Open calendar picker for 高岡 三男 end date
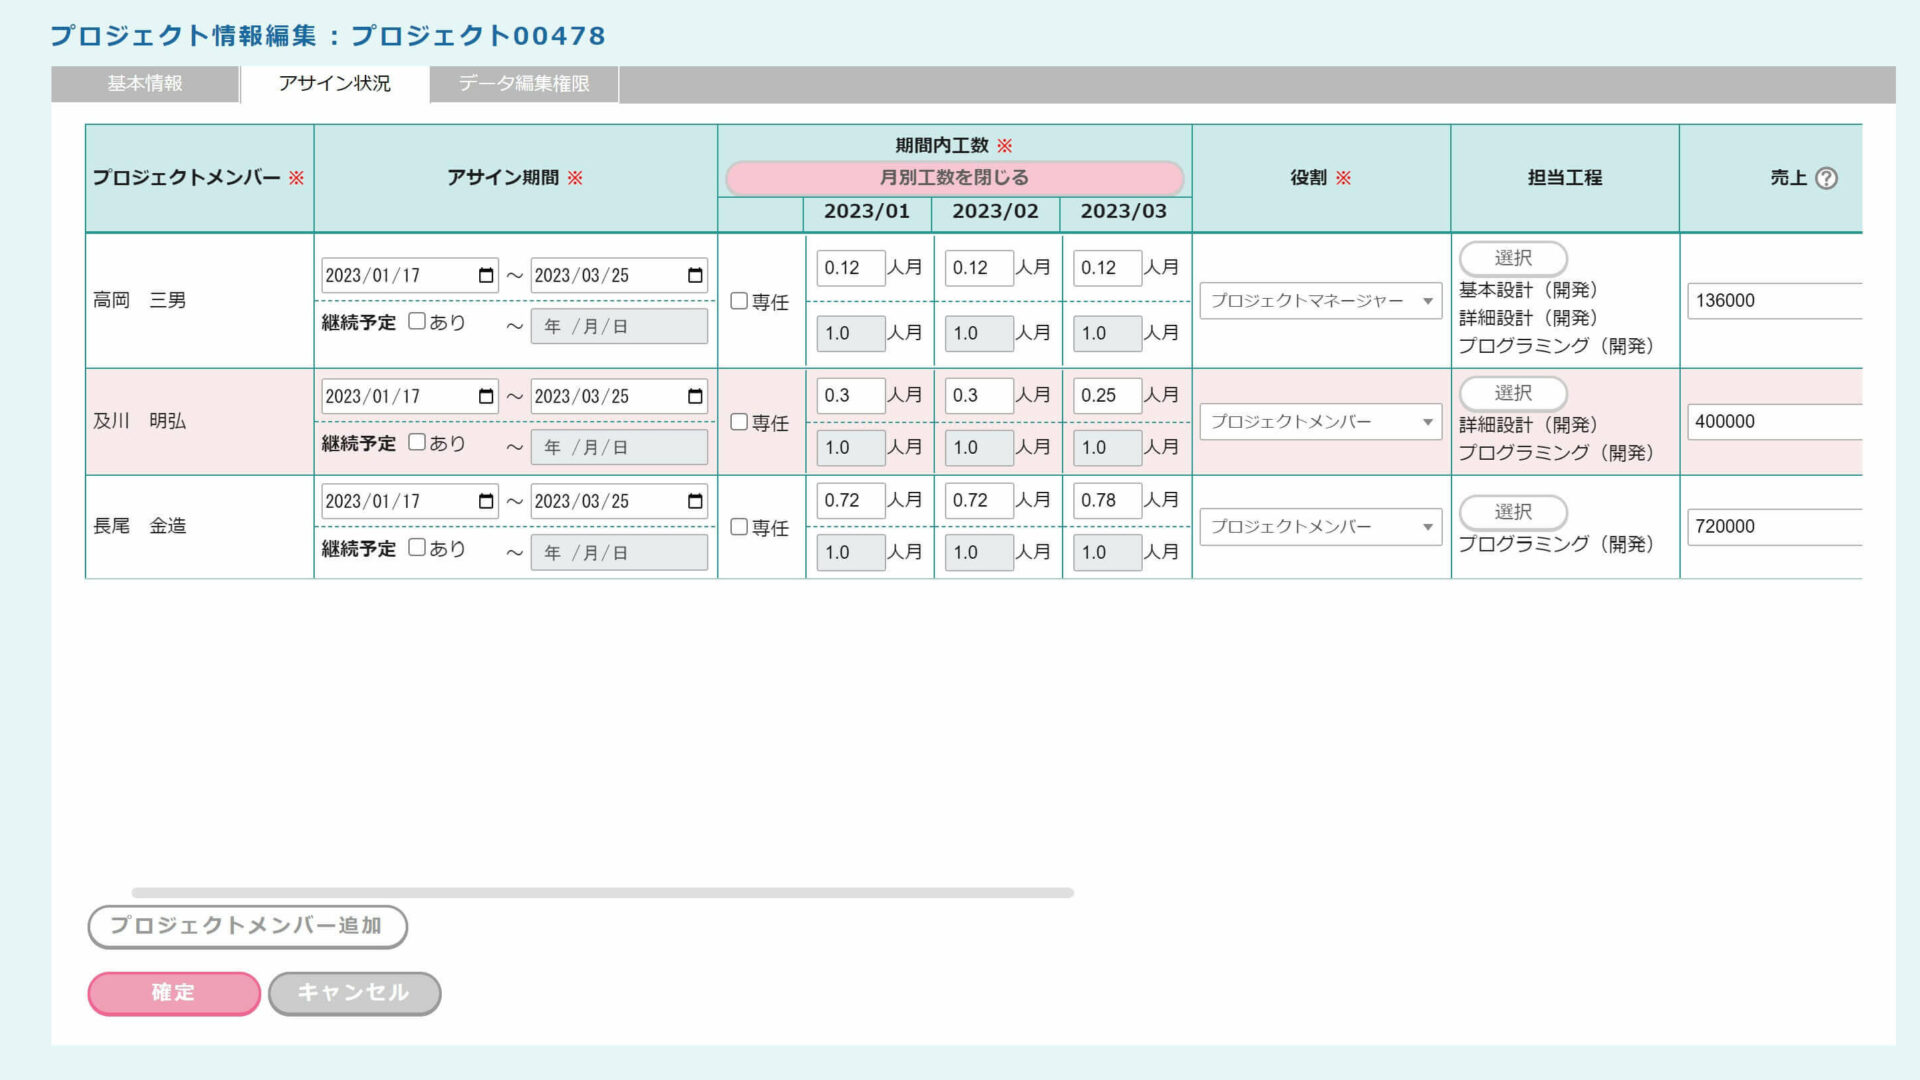Screen dimensions: 1920x1080 pos(695,276)
